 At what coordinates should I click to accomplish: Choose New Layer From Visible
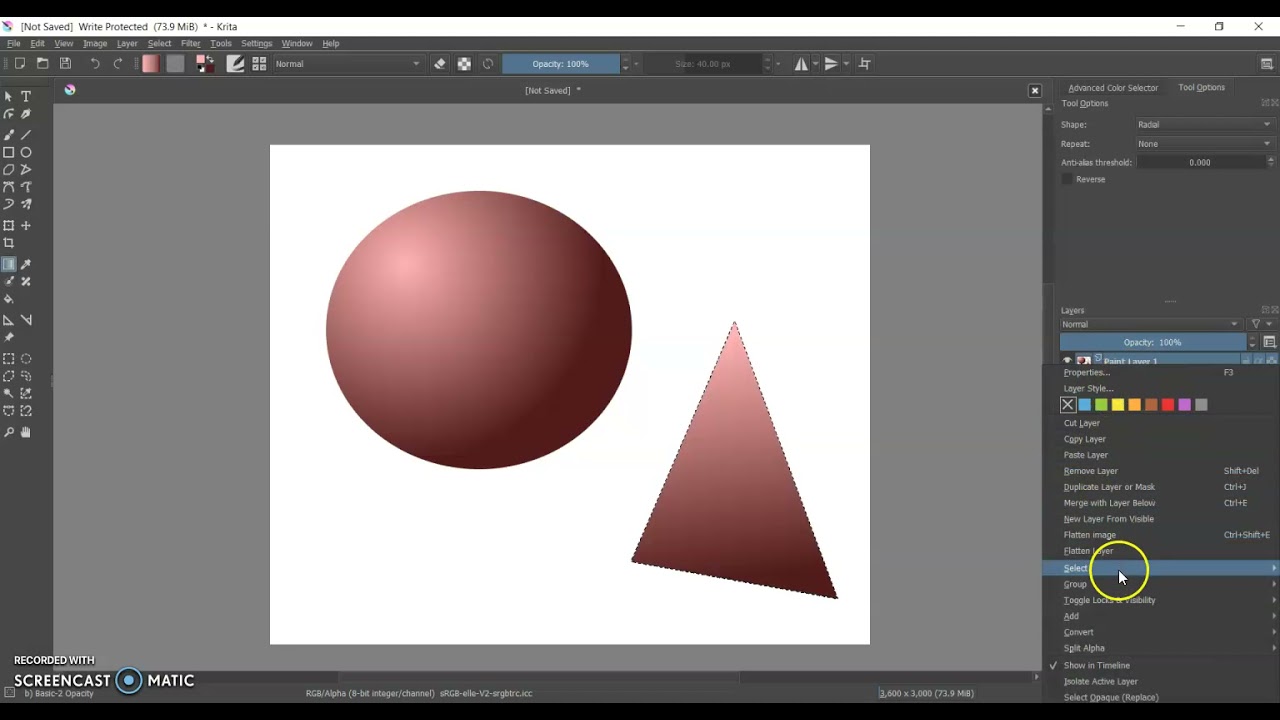(1161, 519)
